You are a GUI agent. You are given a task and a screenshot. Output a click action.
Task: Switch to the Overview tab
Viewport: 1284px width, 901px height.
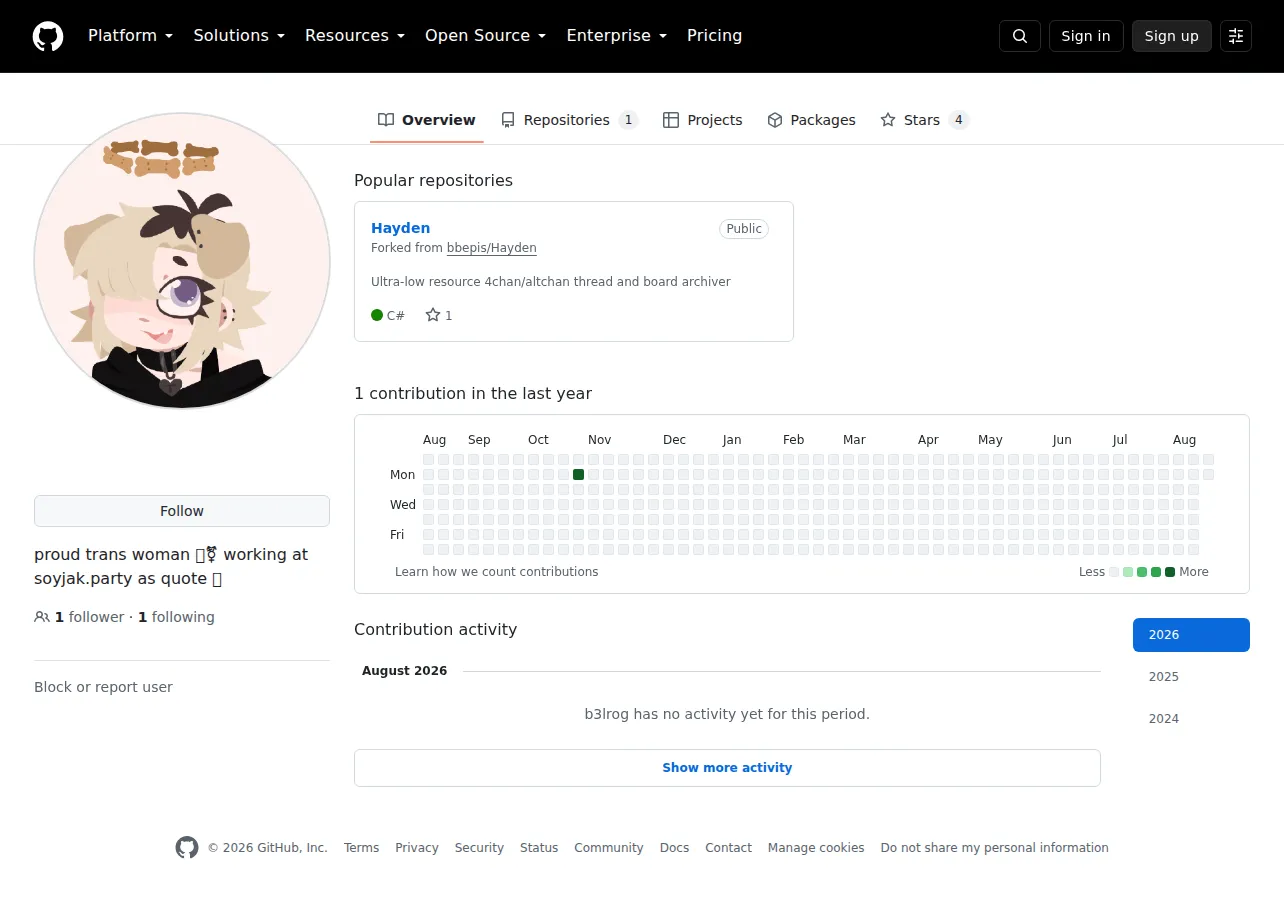[427, 120]
